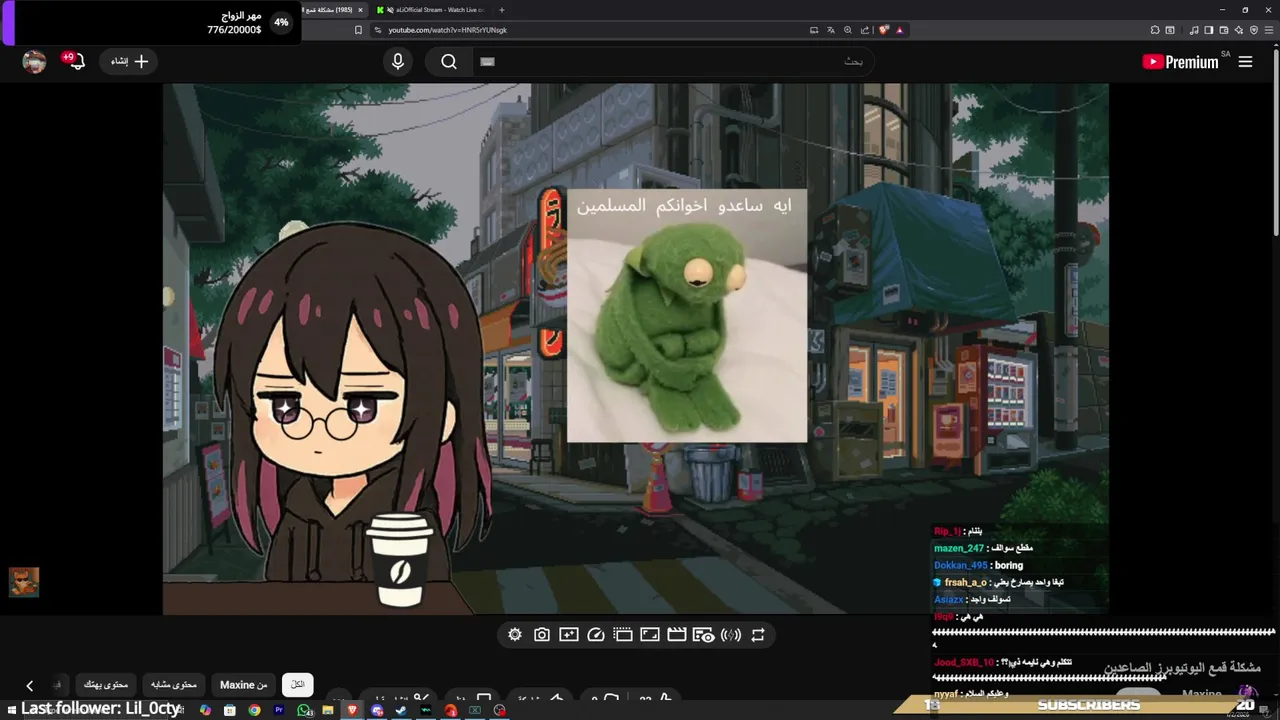Image resolution: width=1280 pixels, height=720 pixels.
Task: Click the Brave Shields lion icon
Action: 884,30
